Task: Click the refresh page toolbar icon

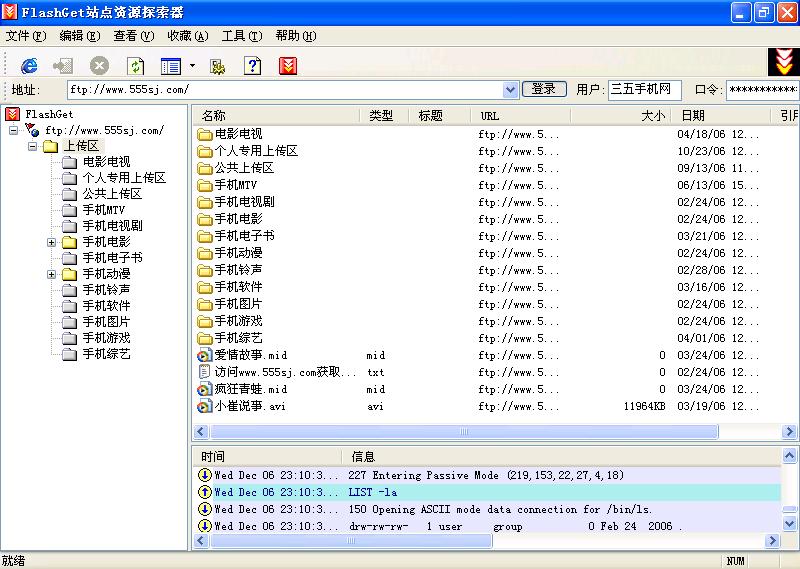Action: coord(136,66)
